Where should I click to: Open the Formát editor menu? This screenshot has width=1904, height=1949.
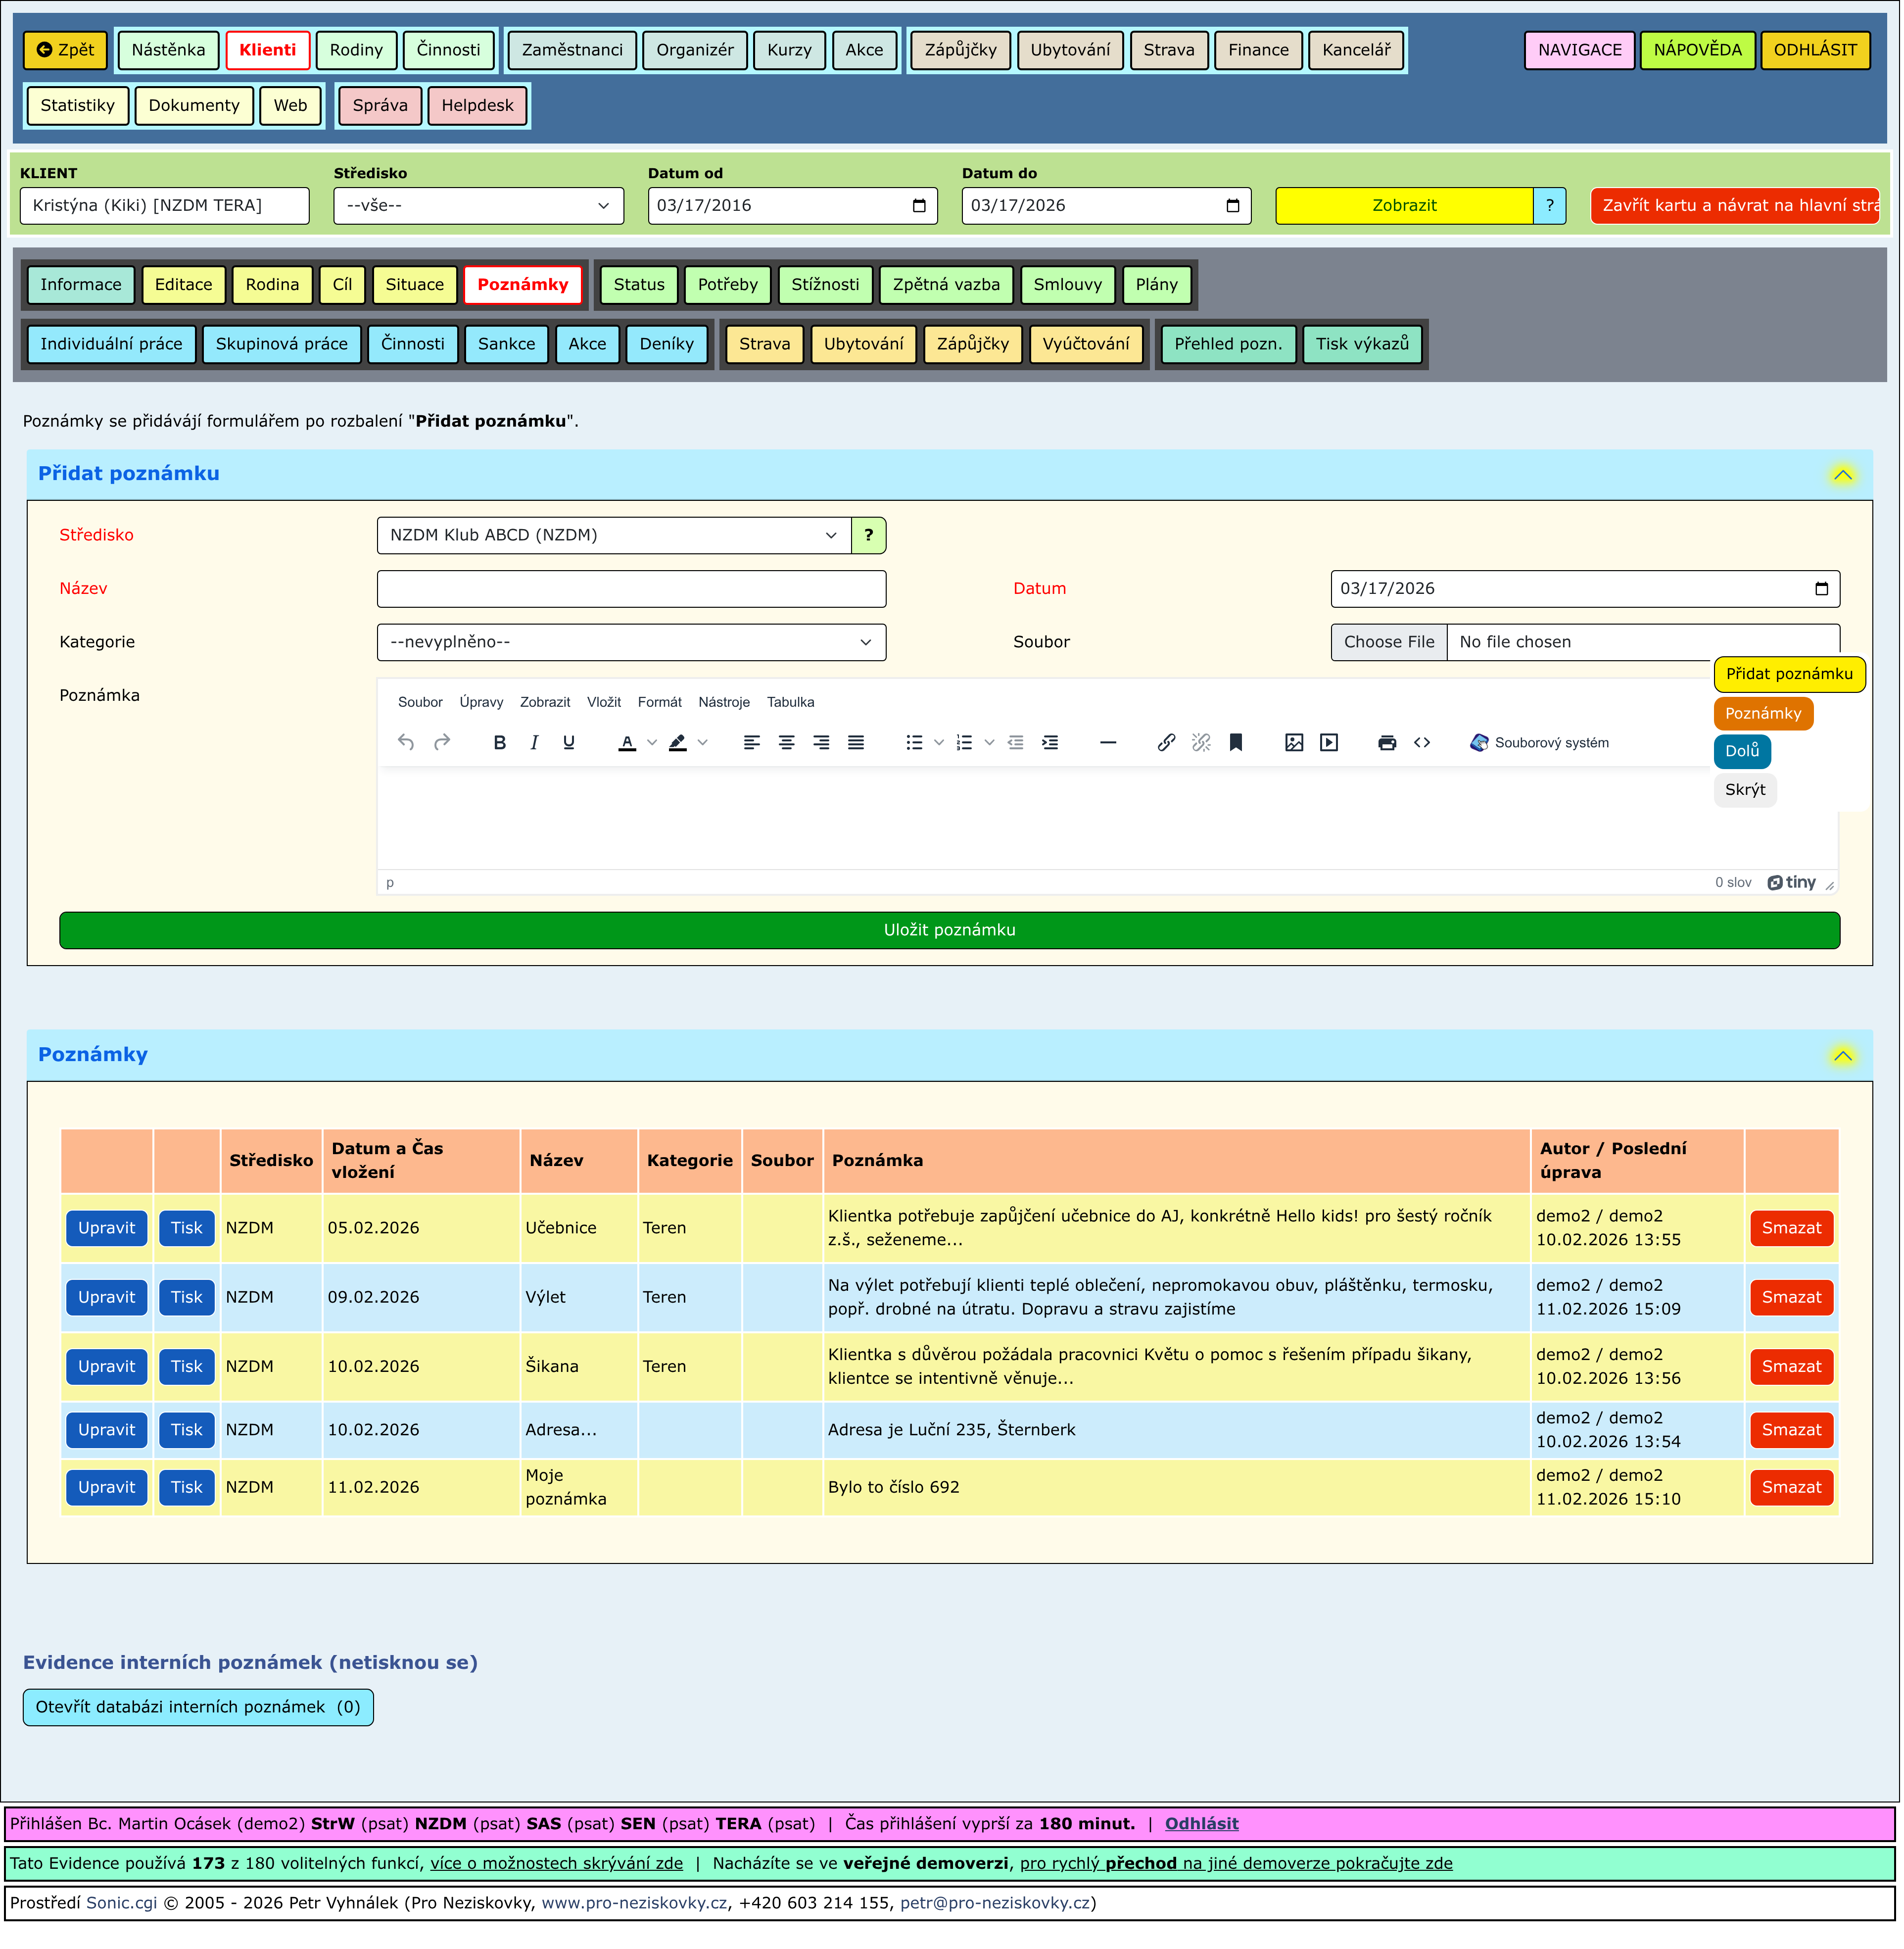coord(659,703)
